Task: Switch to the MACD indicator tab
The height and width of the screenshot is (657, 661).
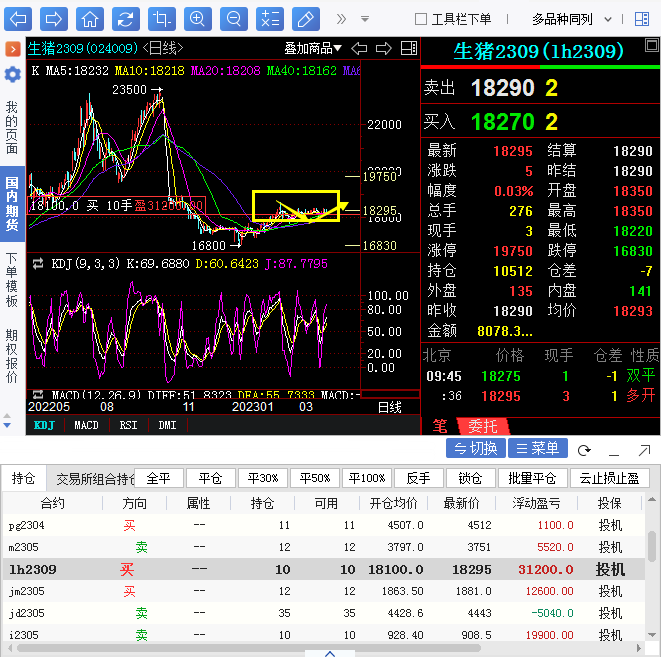Action: pos(87,425)
